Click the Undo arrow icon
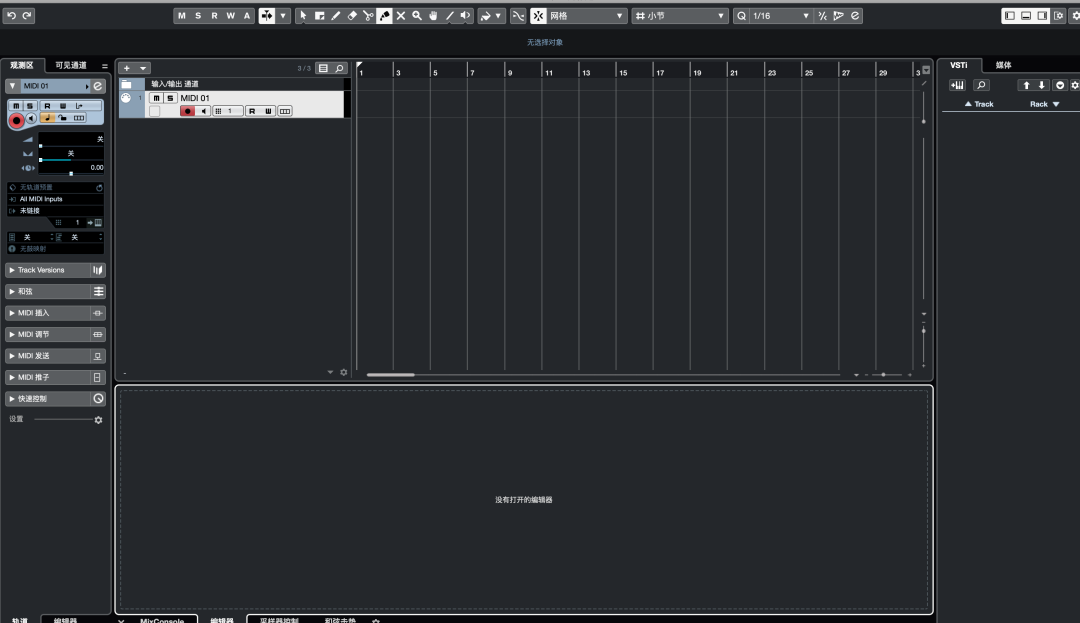 [11, 16]
